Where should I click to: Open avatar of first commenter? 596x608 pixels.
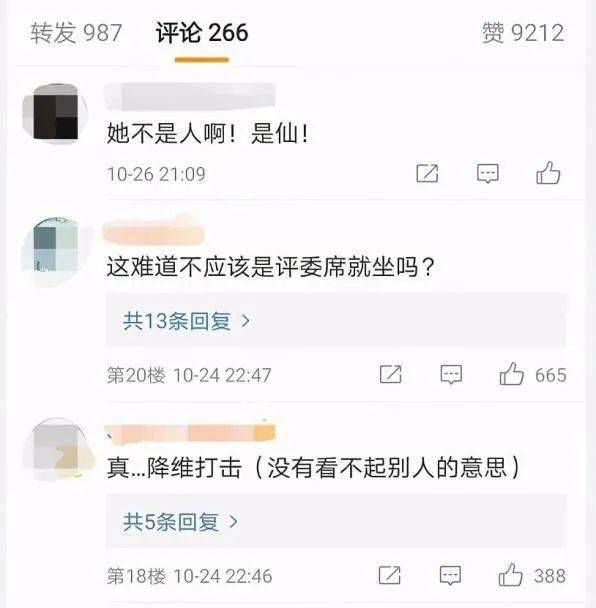tap(55, 113)
